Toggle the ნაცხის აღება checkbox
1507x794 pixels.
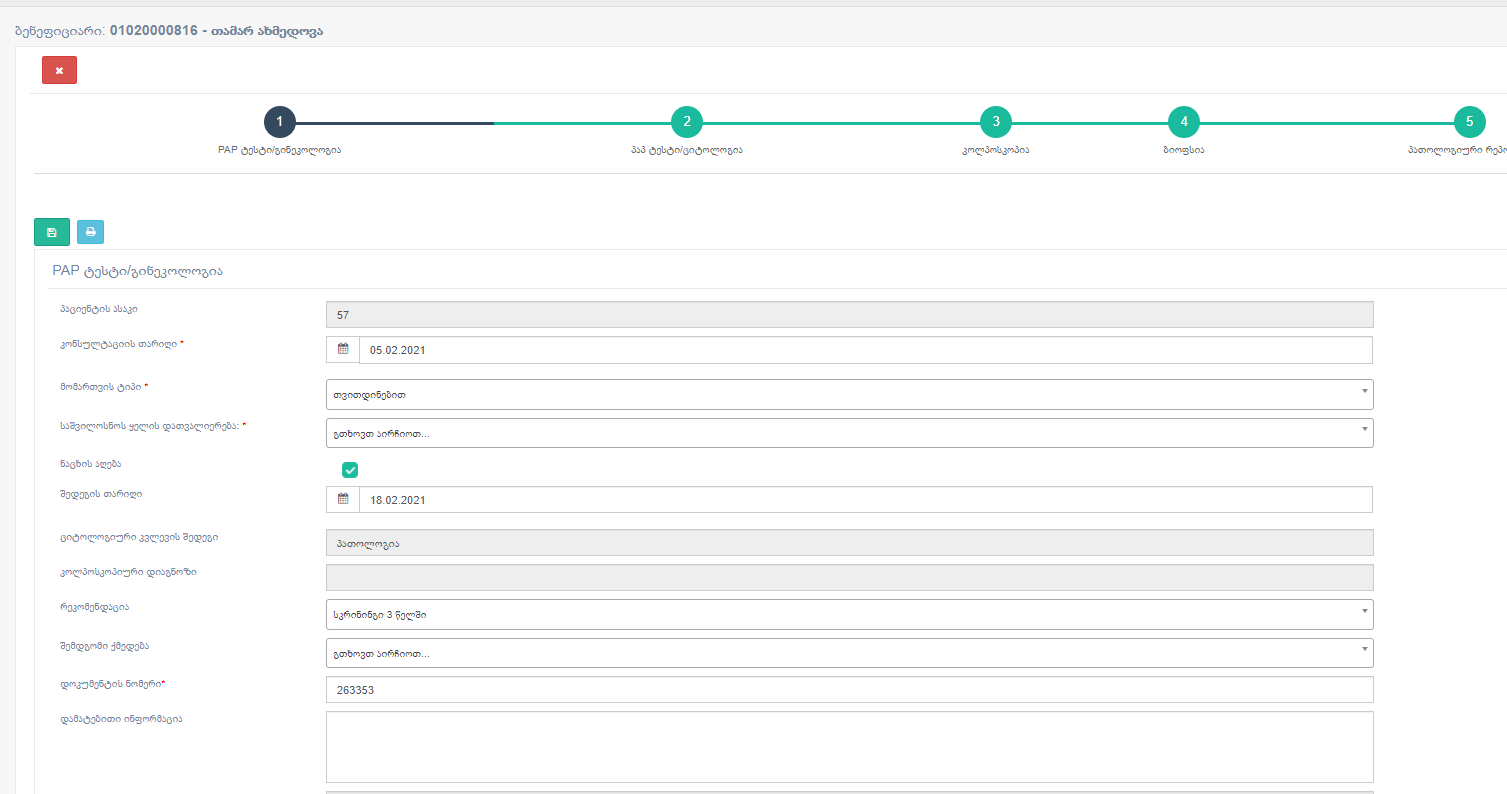(350, 470)
